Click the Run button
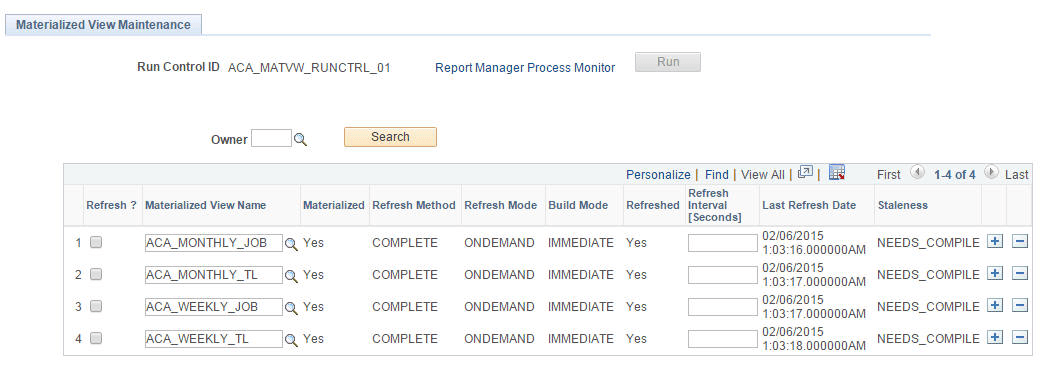This screenshot has height=369, width=1056. pyautogui.click(x=668, y=62)
